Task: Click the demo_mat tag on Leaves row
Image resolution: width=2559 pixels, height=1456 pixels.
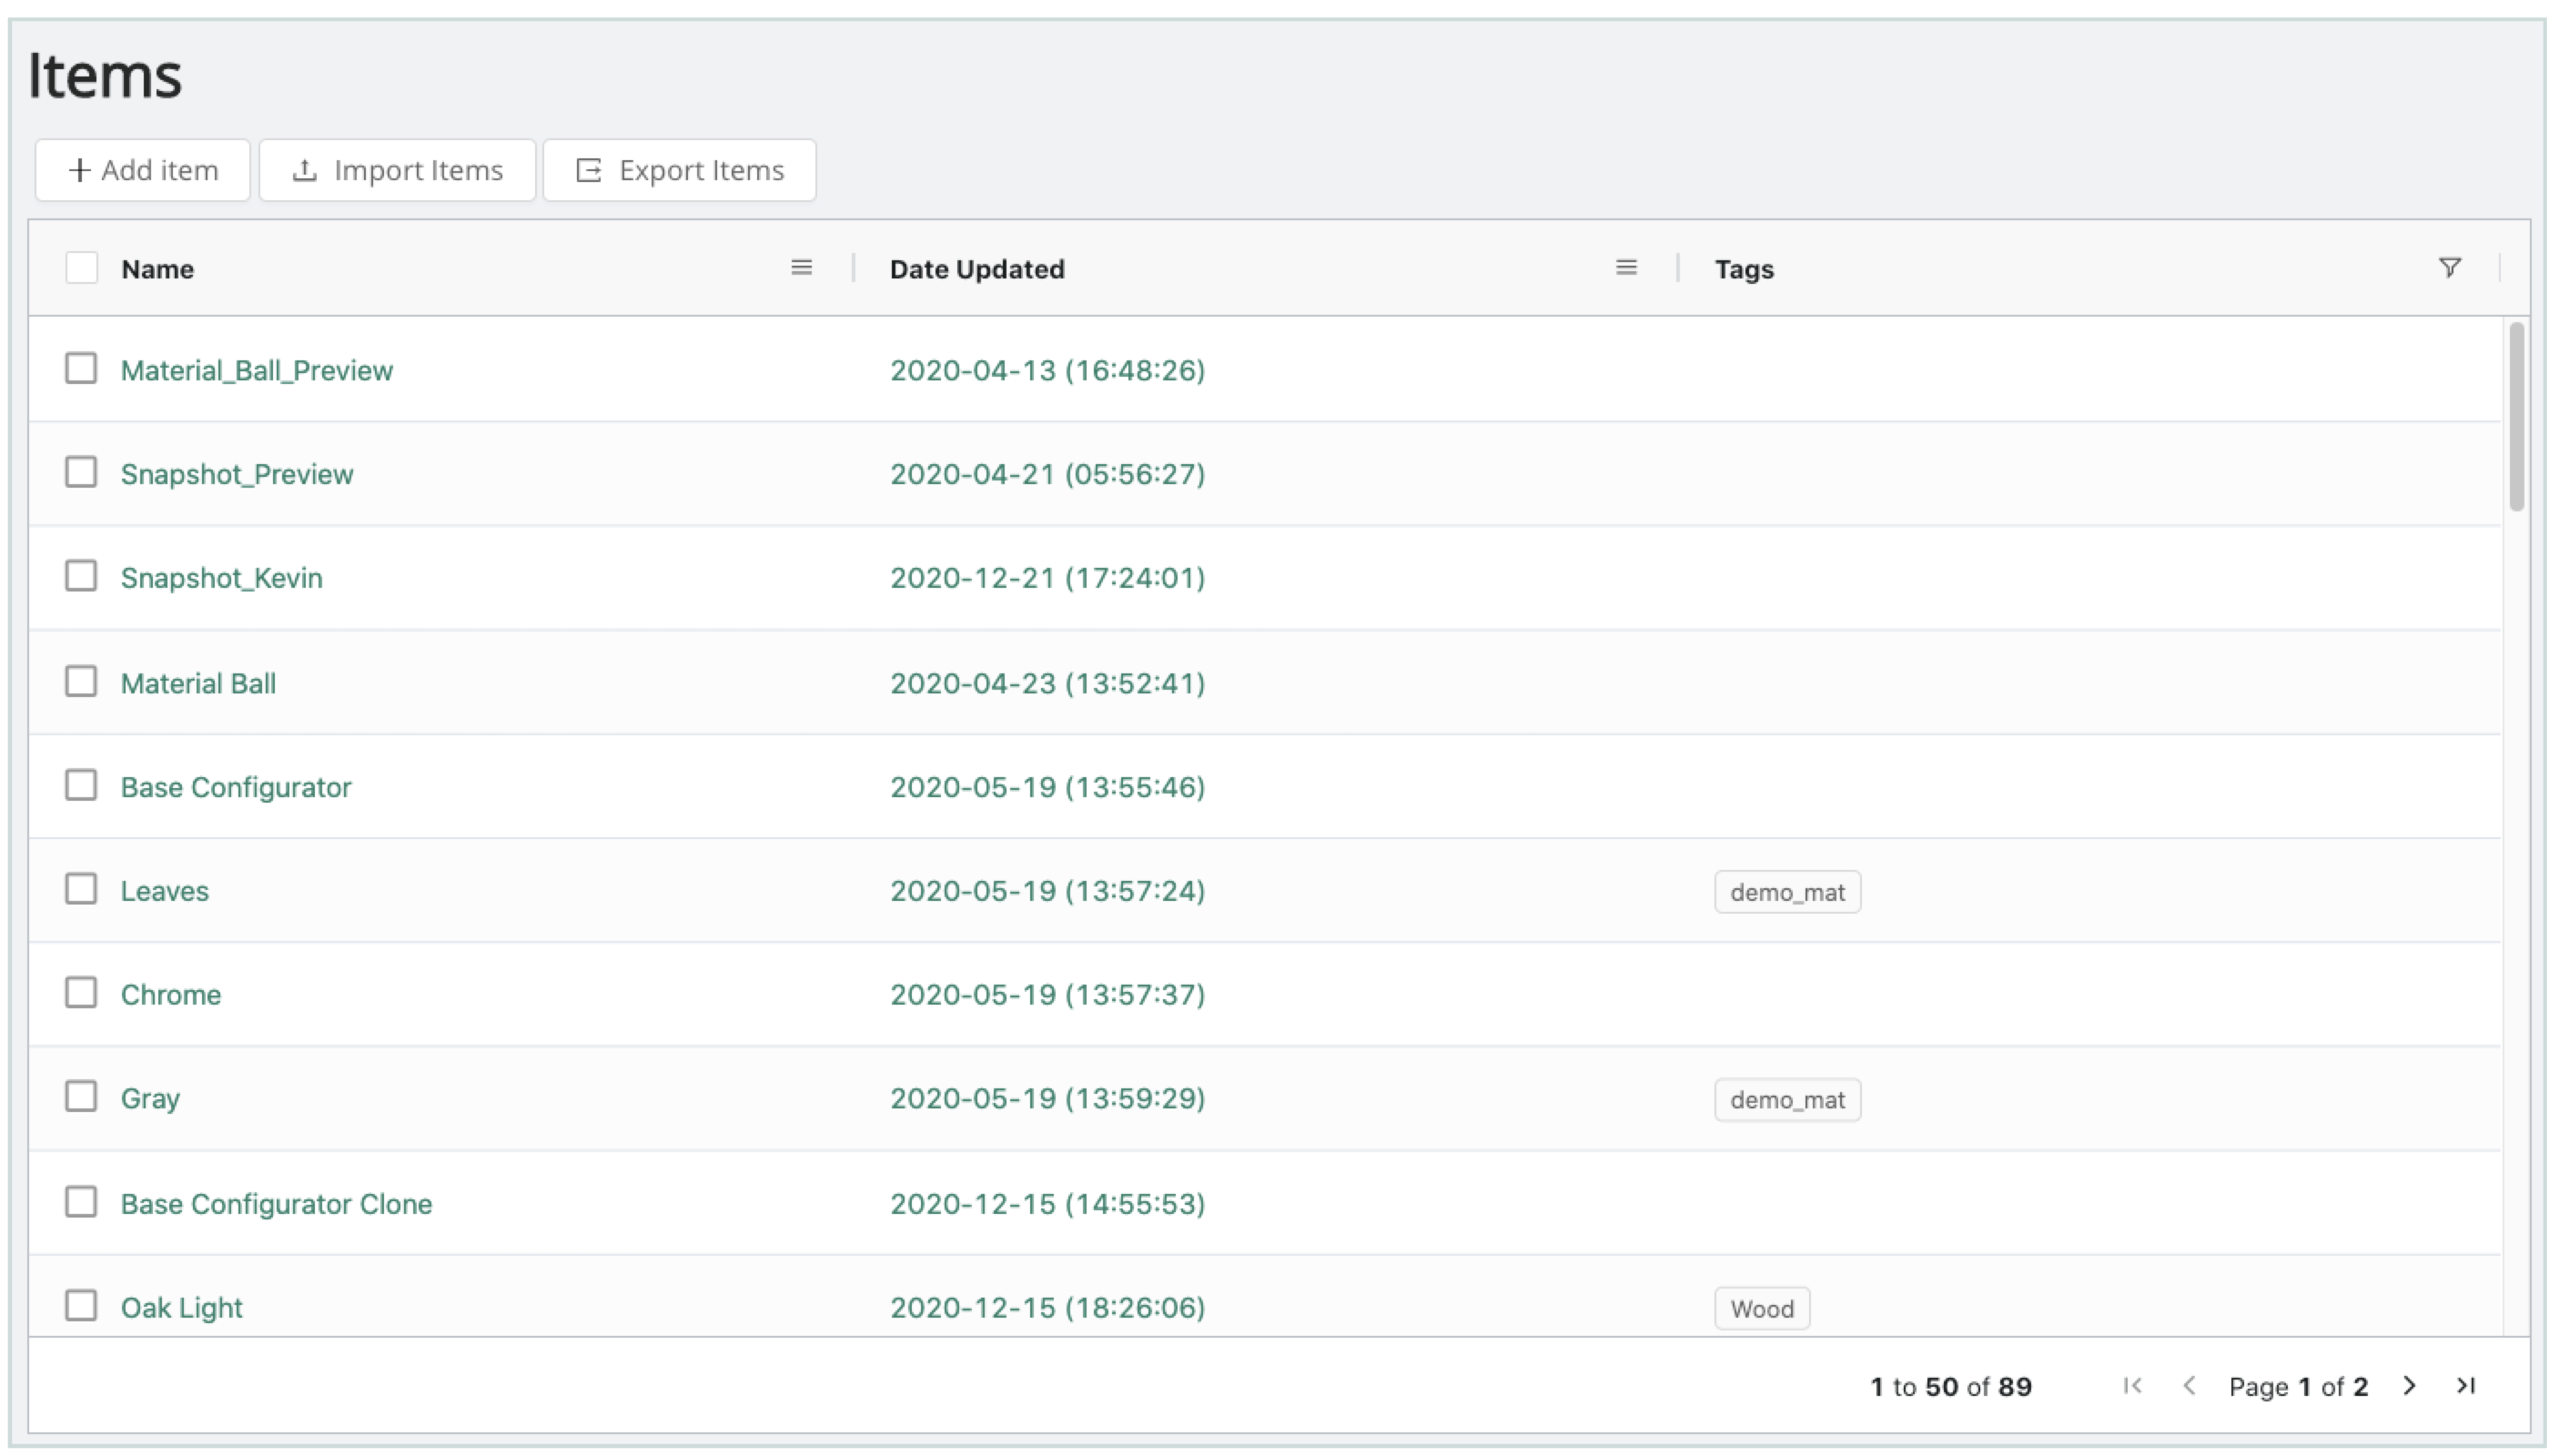Action: click(1787, 892)
